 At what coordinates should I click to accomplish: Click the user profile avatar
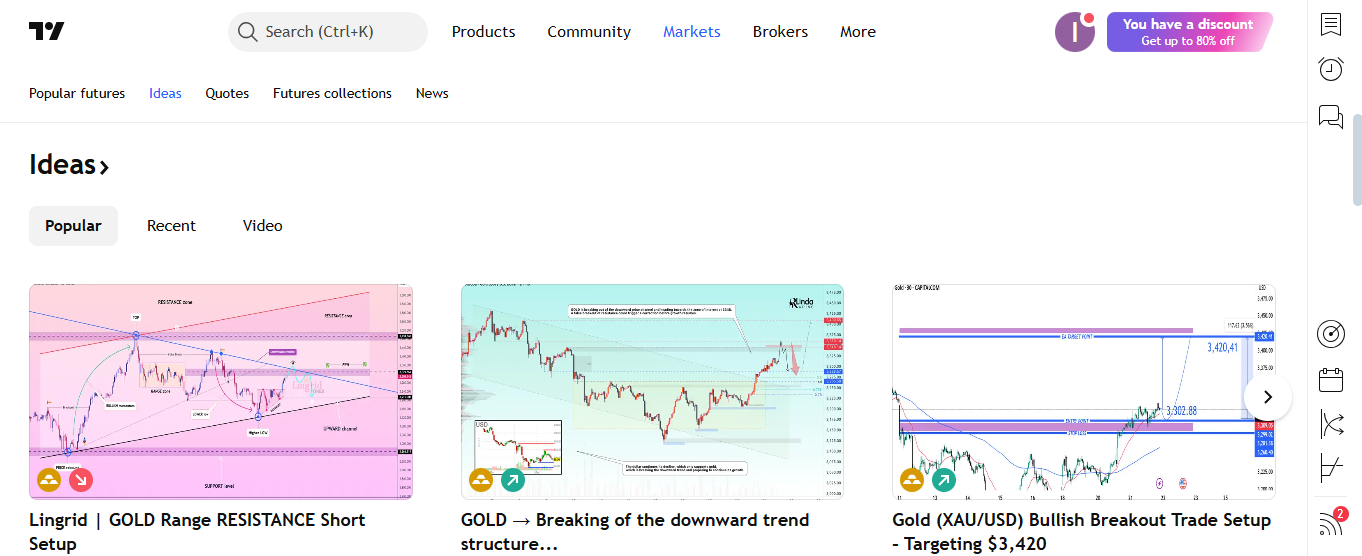coord(1075,32)
